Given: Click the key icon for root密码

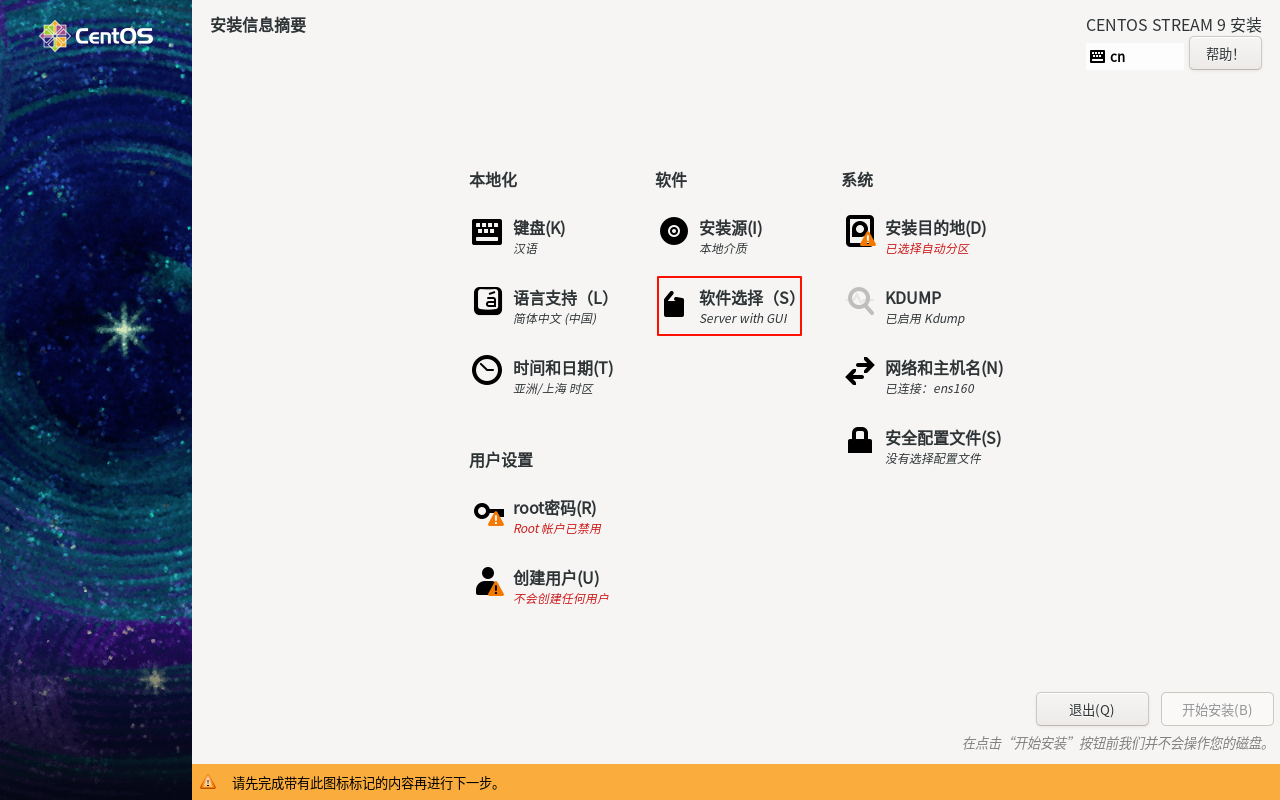Looking at the screenshot, I should (489, 513).
